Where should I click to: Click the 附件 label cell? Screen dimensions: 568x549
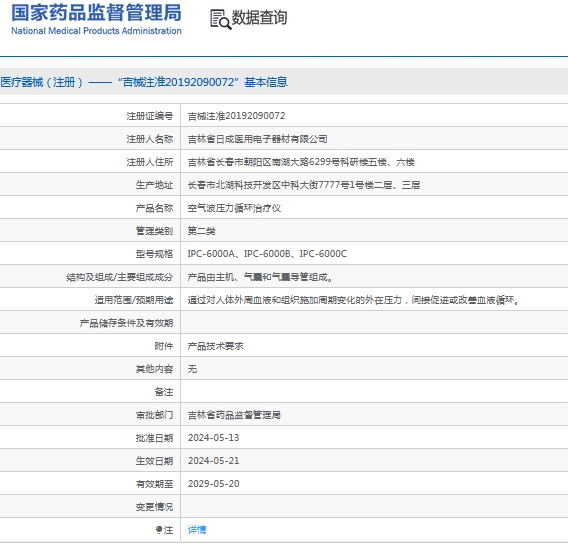click(164, 346)
